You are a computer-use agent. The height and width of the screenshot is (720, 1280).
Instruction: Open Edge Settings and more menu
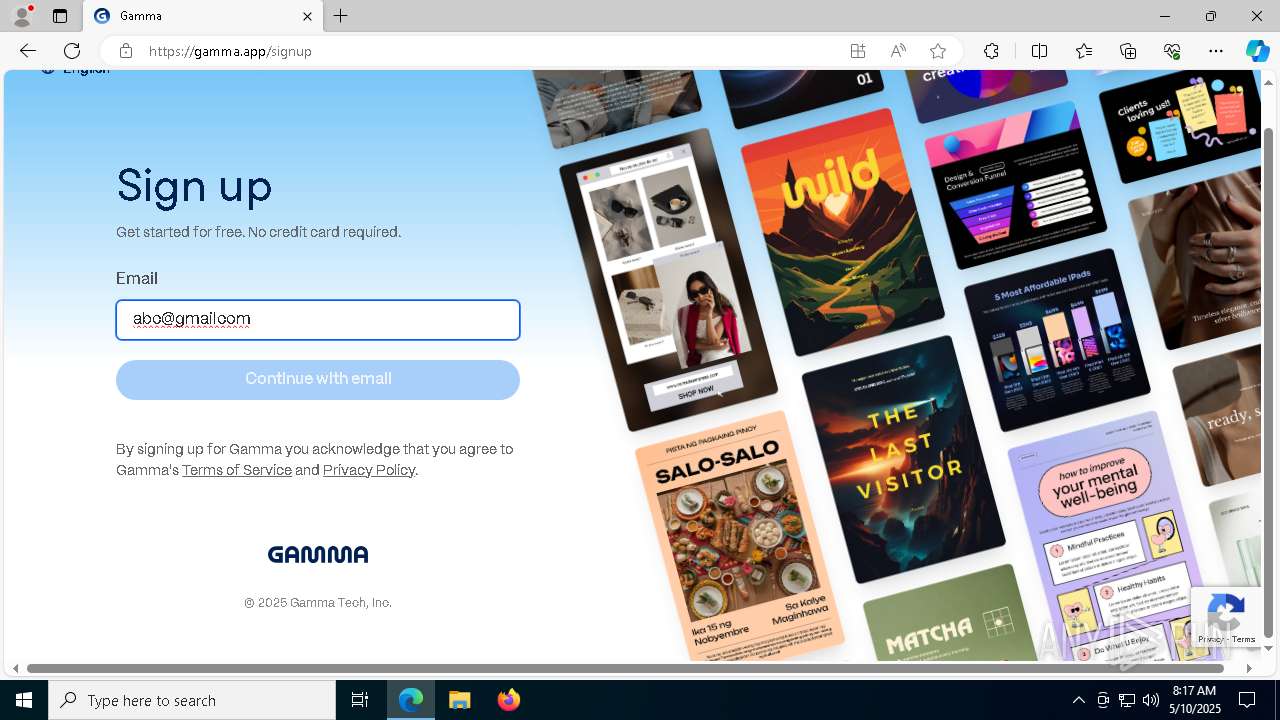tap(1216, 51)
